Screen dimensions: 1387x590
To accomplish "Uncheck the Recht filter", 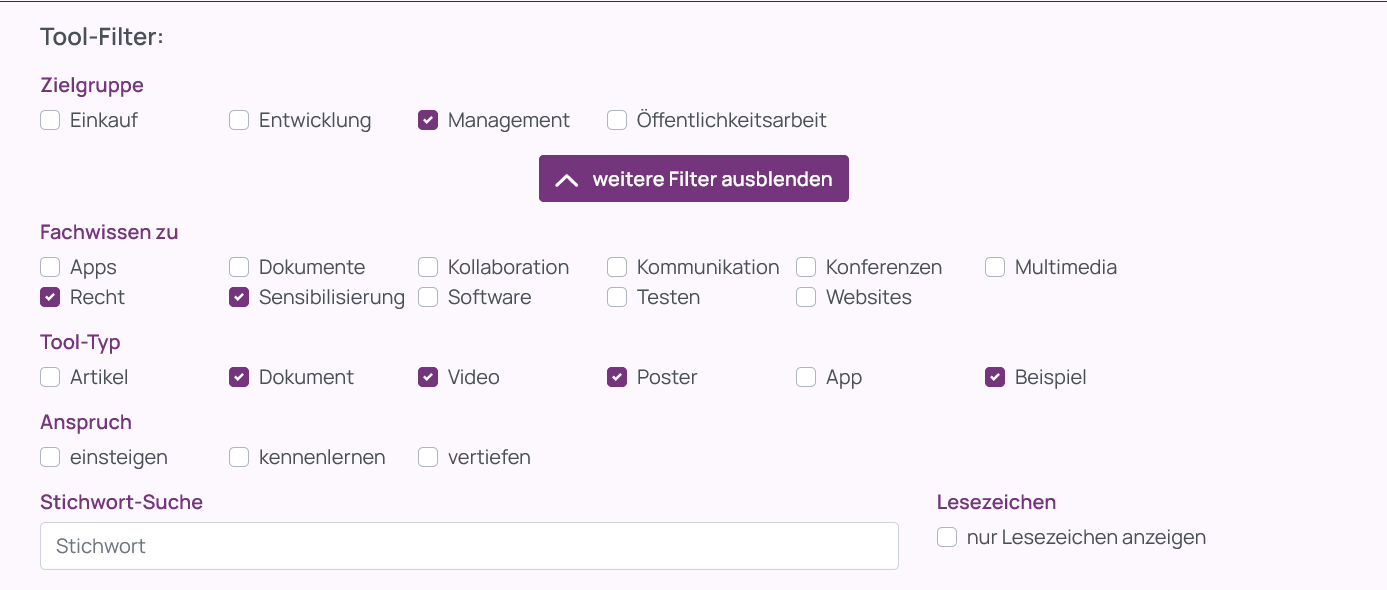I will [x=50, y=297].
